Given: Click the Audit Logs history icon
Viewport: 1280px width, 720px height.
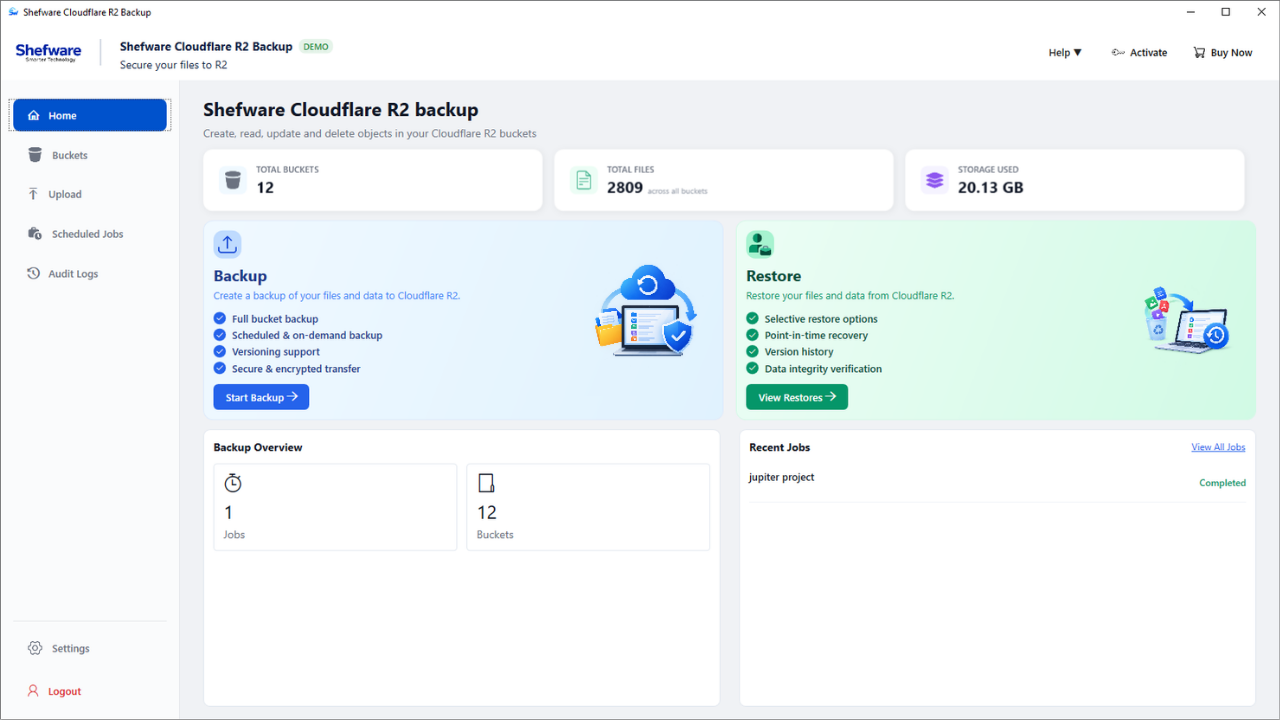Looking at the screenshot, I should coord(34,273).
